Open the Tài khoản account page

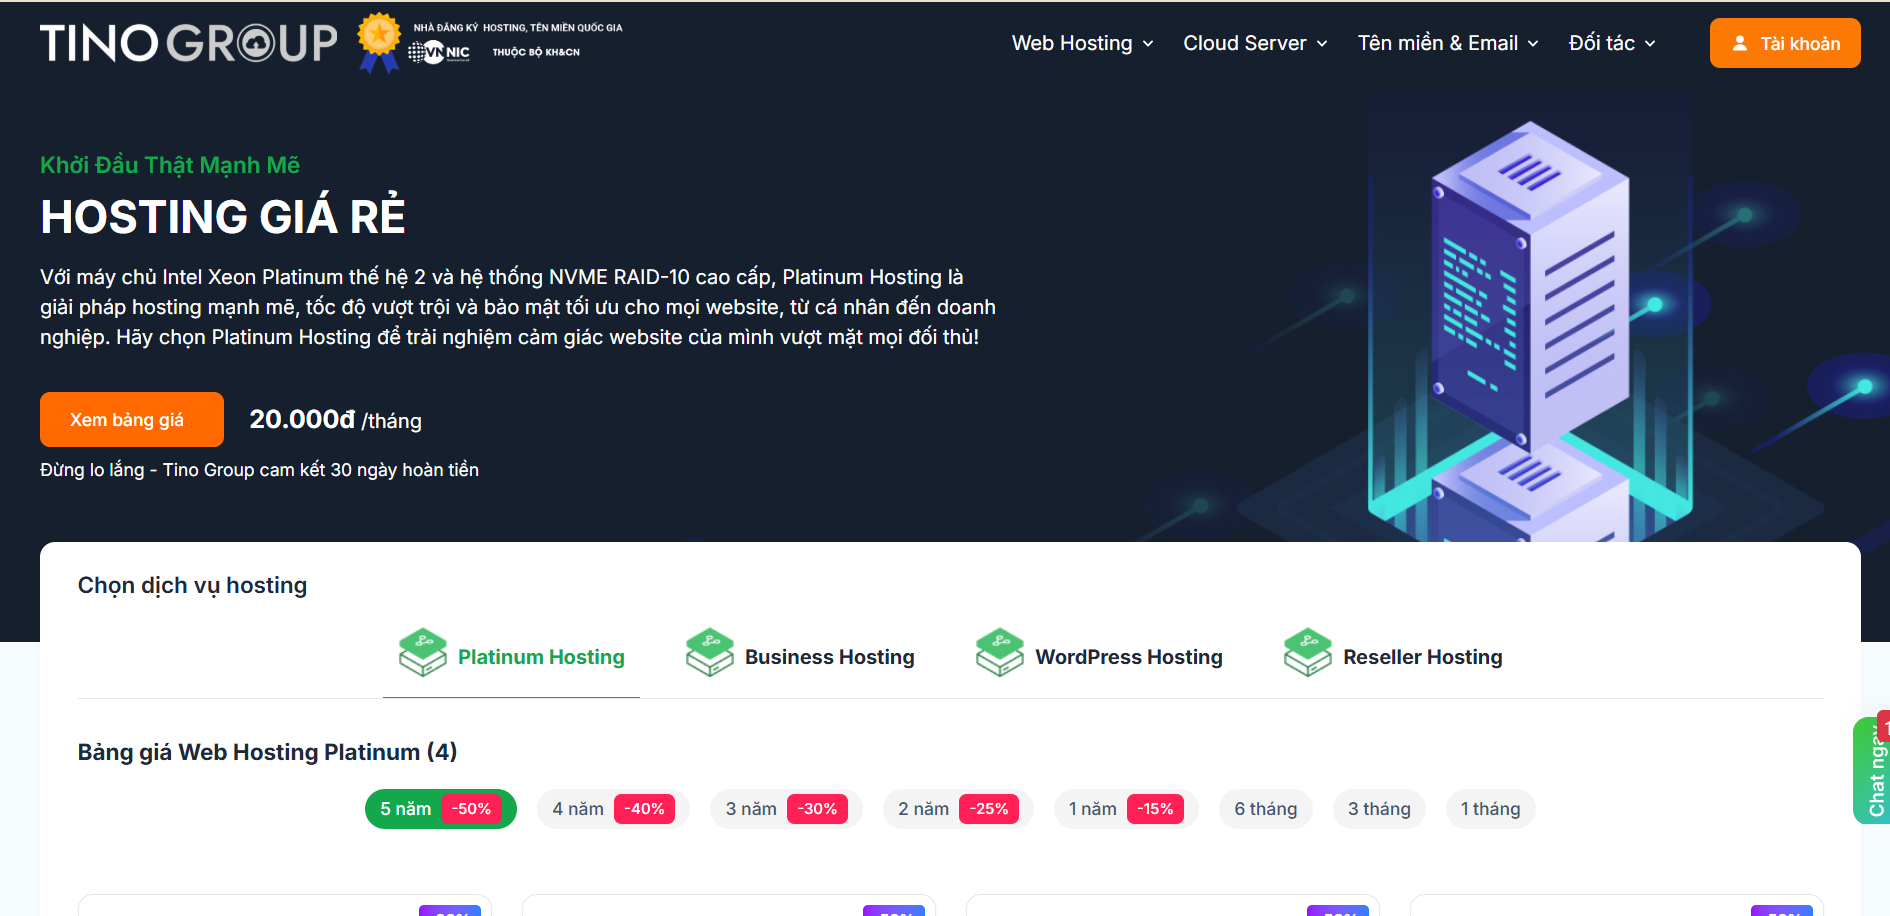(x=1785, y=42)
